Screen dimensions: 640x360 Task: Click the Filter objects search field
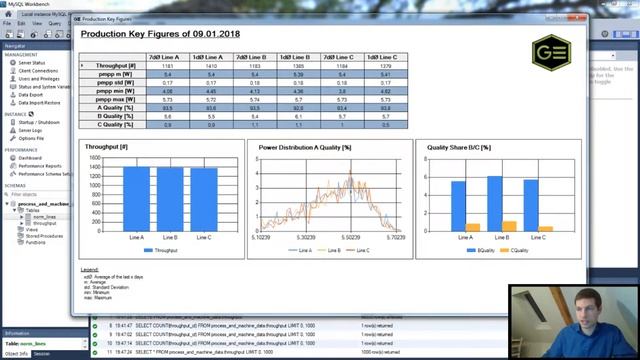click(x=39, y=195)
